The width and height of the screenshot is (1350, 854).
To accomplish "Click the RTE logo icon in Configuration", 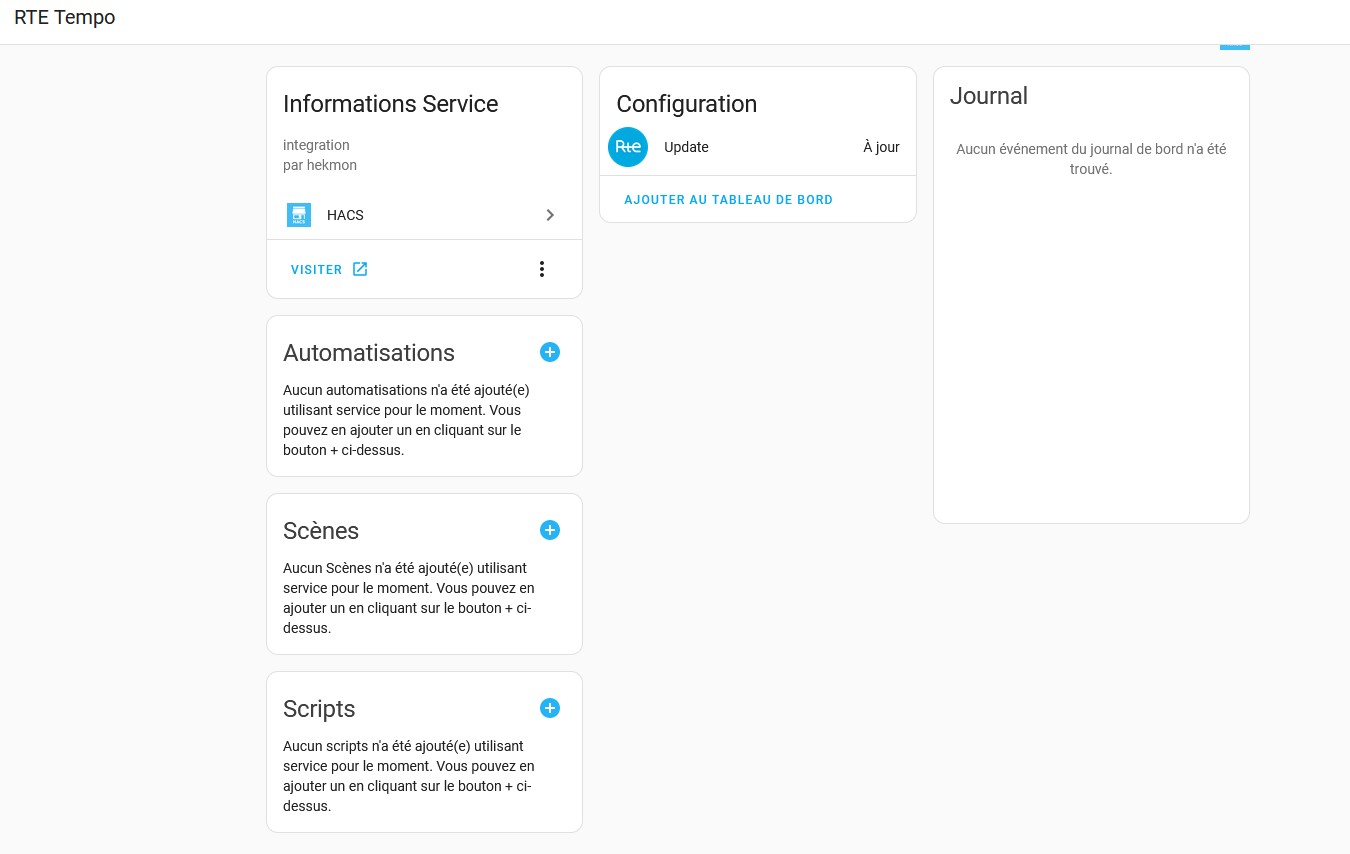I will [x=628, y=147].
